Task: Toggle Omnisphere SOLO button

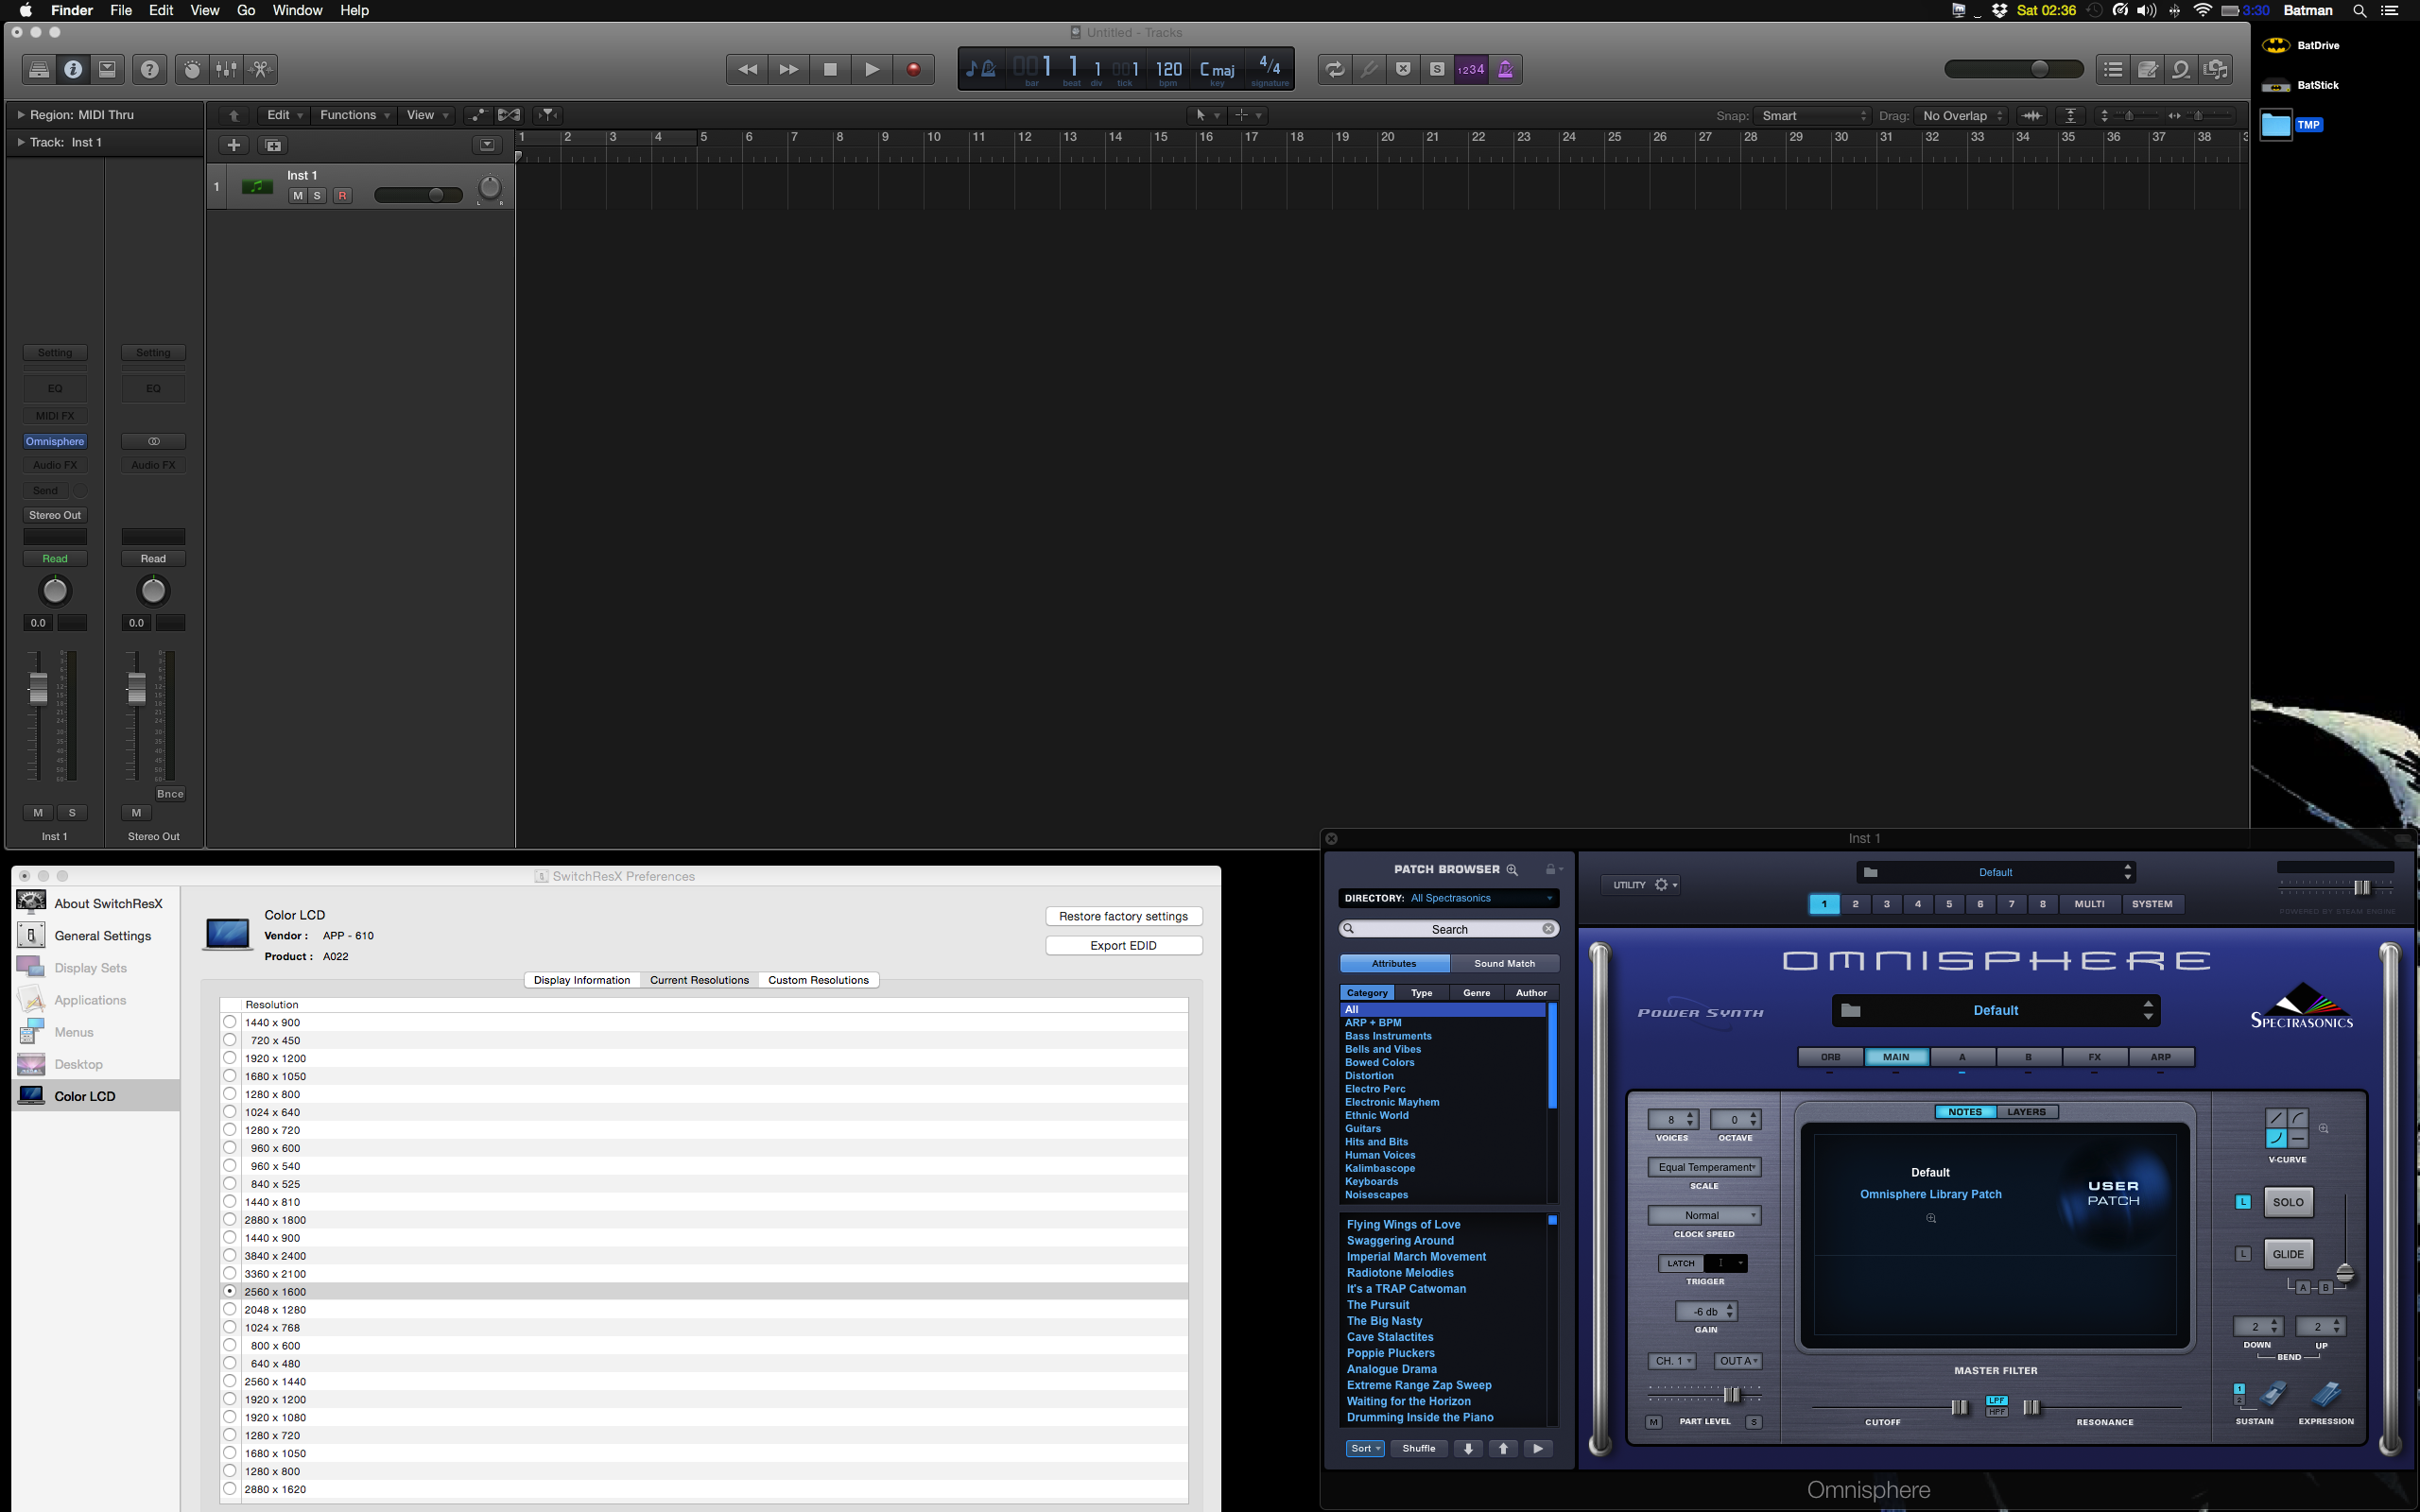Action: point(2288,1202)
